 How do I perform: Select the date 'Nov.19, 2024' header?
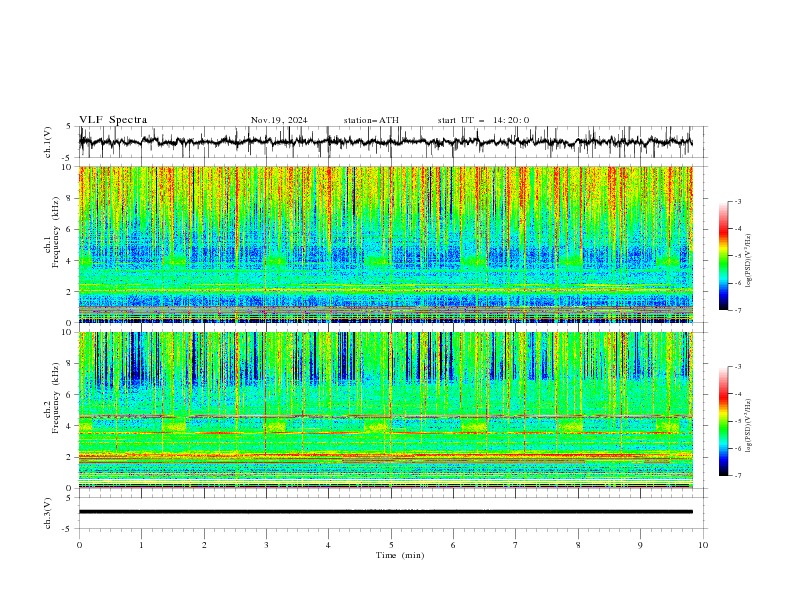(279, 120)
